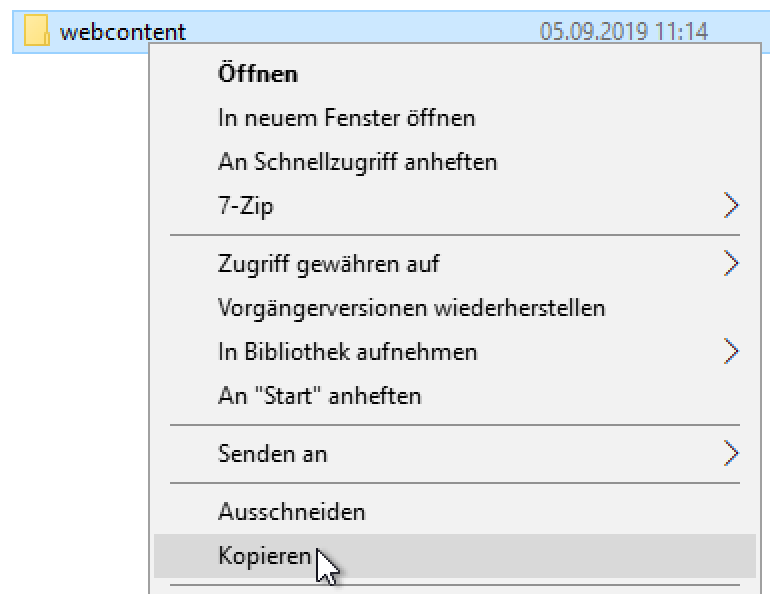Open the 7-Zip menu entry
This screenshot has width=770, height=594.
coord(246,207)
